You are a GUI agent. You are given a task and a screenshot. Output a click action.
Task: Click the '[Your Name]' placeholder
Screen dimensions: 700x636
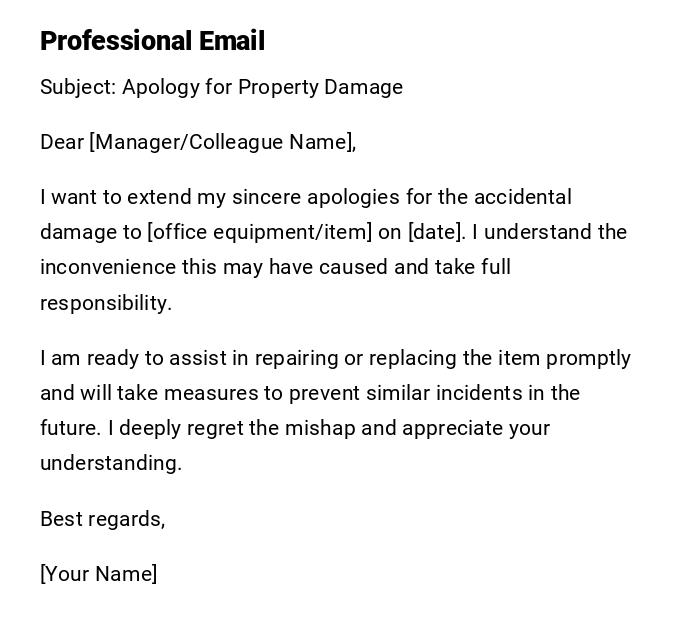click(98, 574)
